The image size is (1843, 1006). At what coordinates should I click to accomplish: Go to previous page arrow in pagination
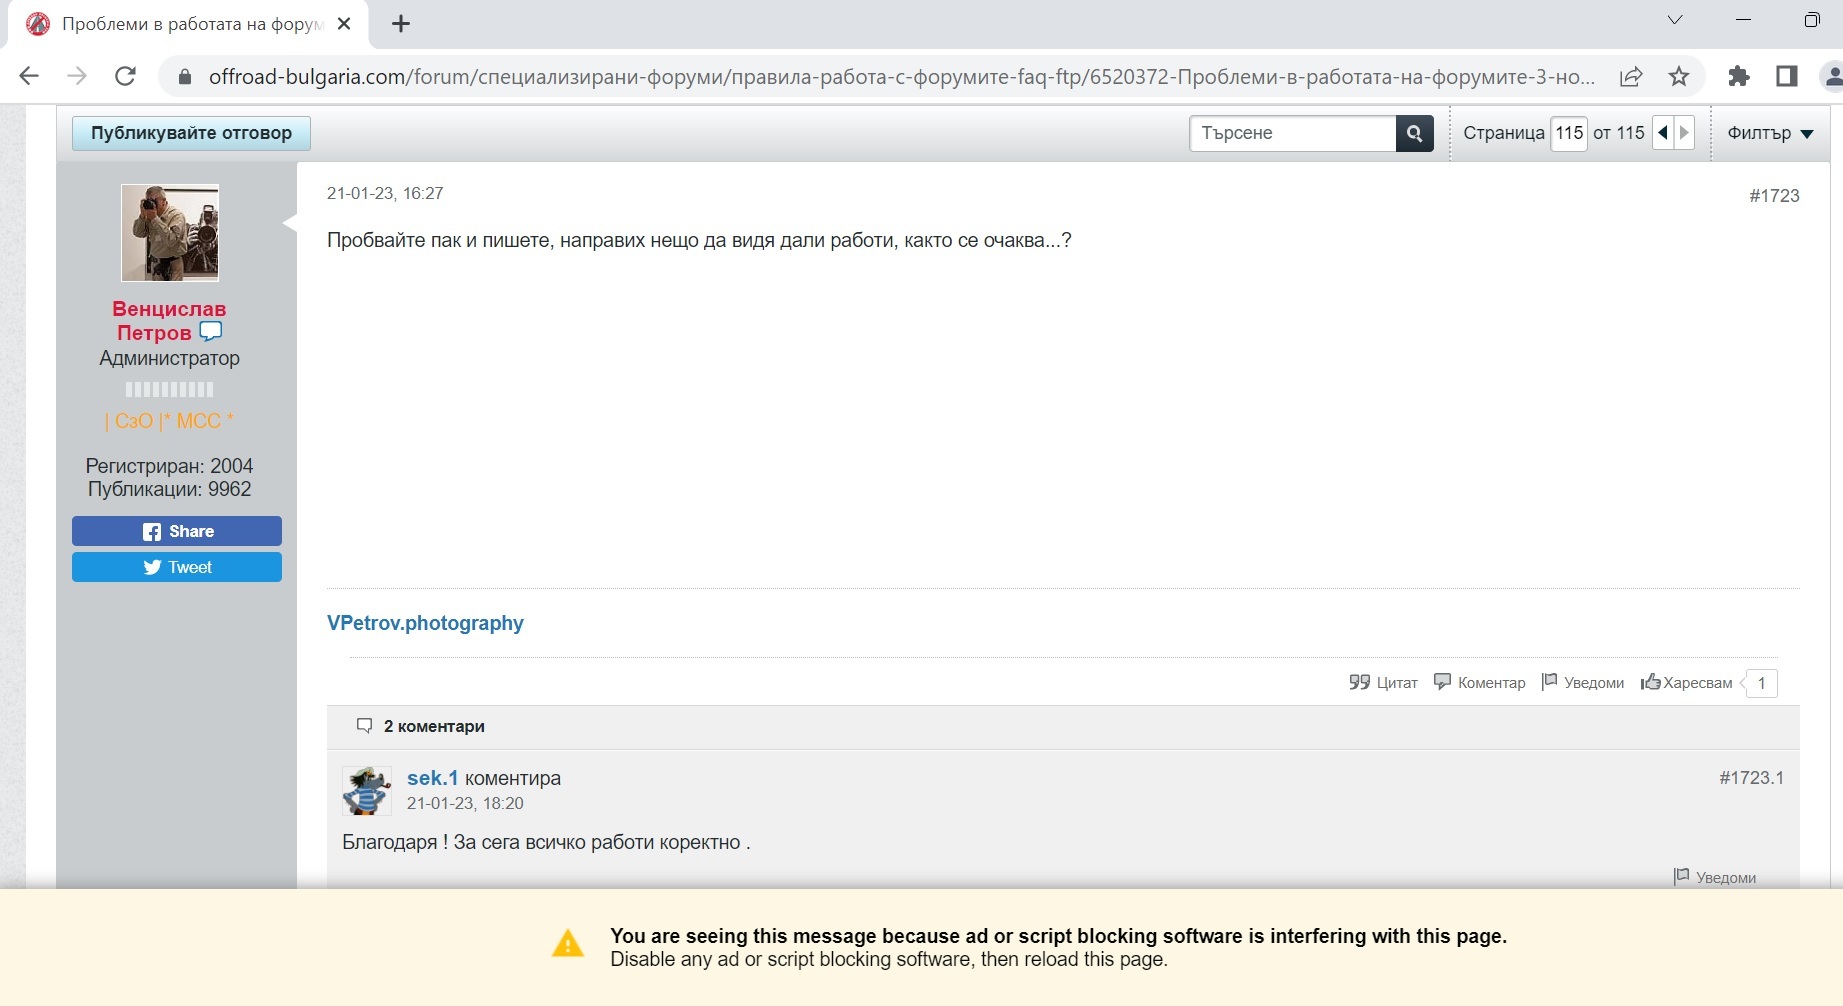[1663, 133]
